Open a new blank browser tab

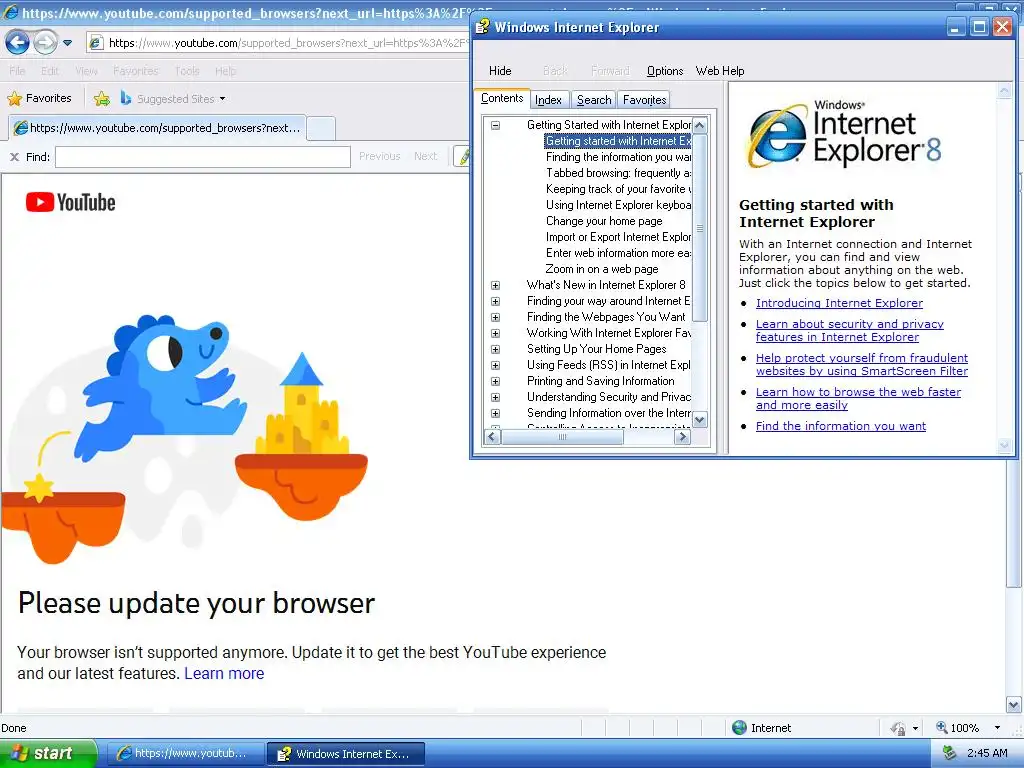tap(321, 128)
